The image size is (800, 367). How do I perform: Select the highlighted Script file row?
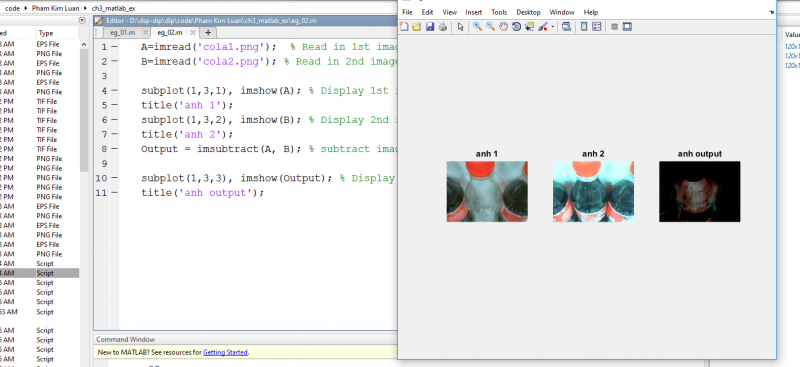point(39,273)
